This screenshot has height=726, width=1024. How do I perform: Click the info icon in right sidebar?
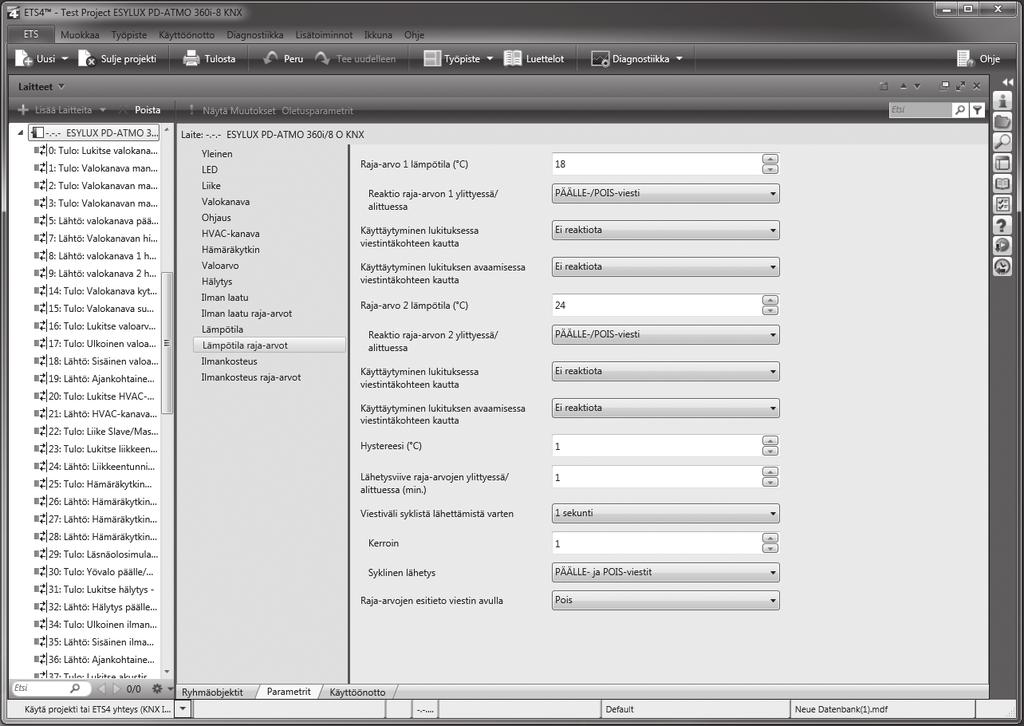pos(1002,101)
